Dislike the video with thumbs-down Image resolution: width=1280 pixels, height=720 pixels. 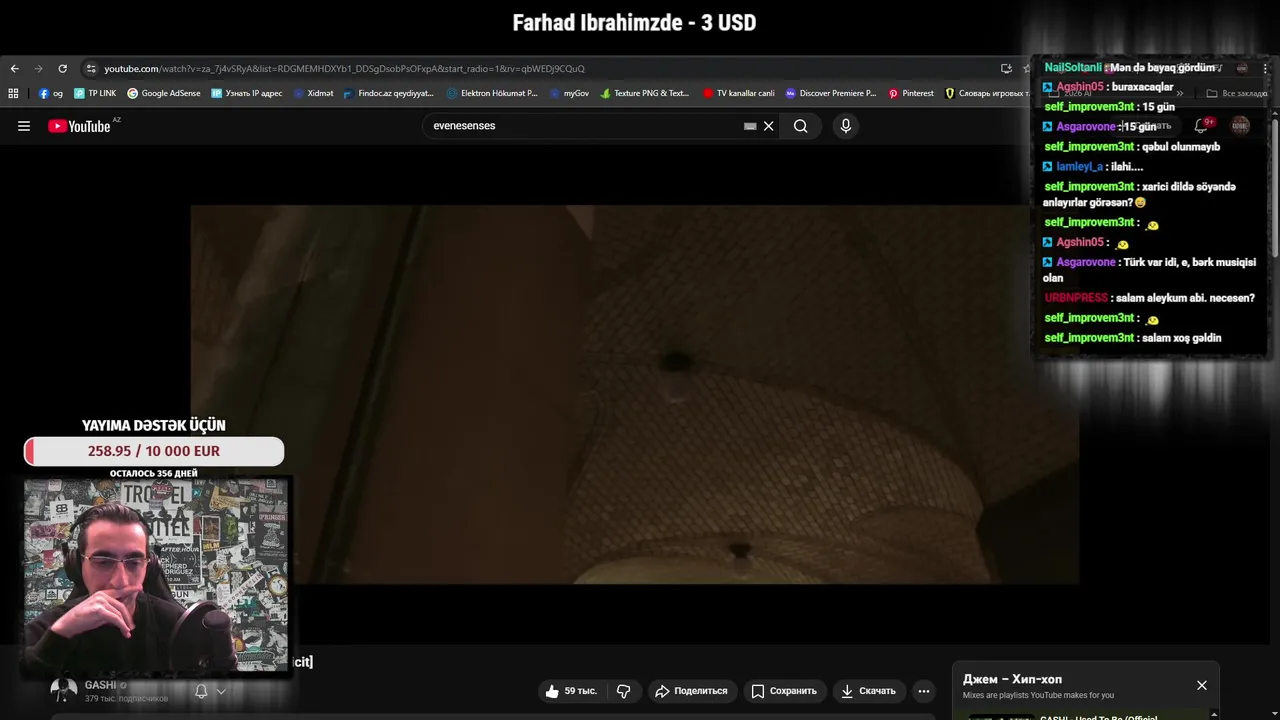point(623,691)
